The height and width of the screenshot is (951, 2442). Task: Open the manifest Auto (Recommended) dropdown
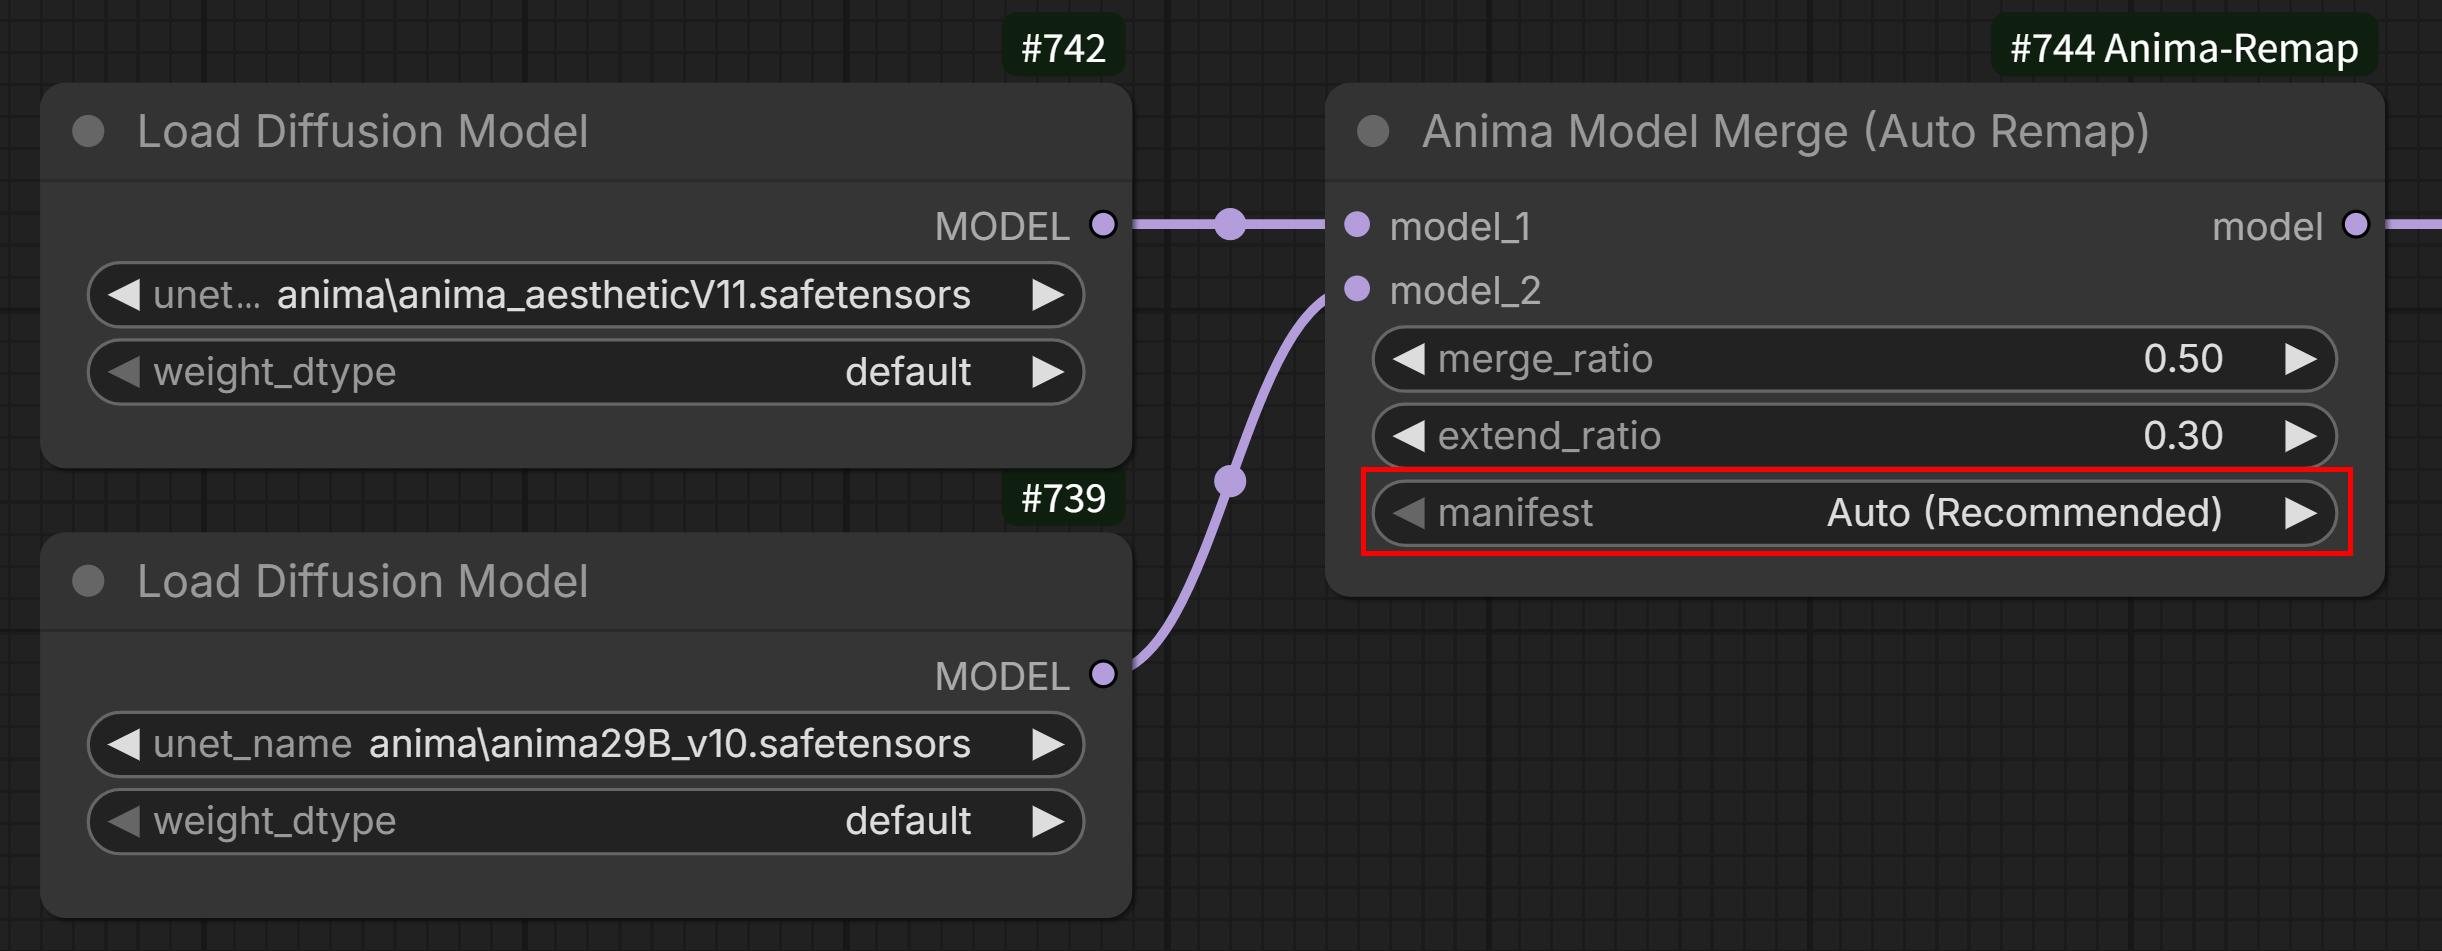tap(1855, 513)
